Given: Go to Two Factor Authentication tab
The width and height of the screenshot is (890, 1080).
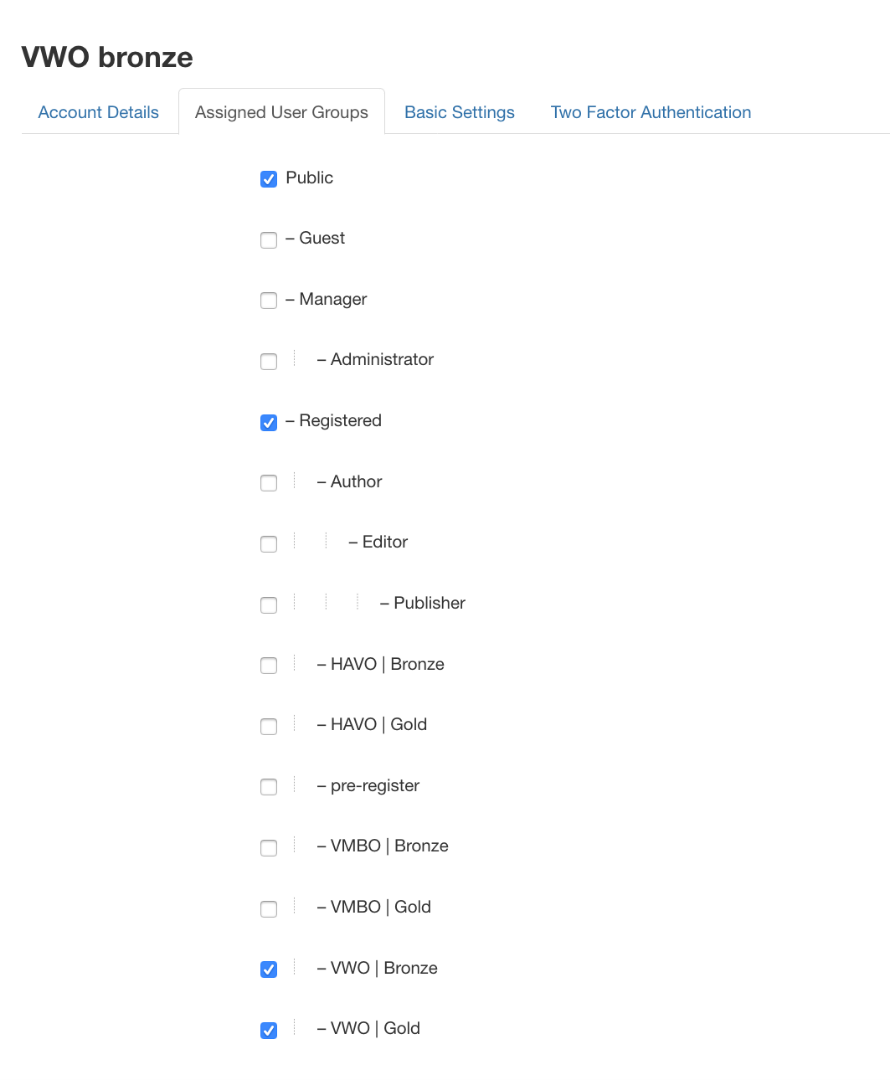Looking at the screenshot, I should click(650, 112).
